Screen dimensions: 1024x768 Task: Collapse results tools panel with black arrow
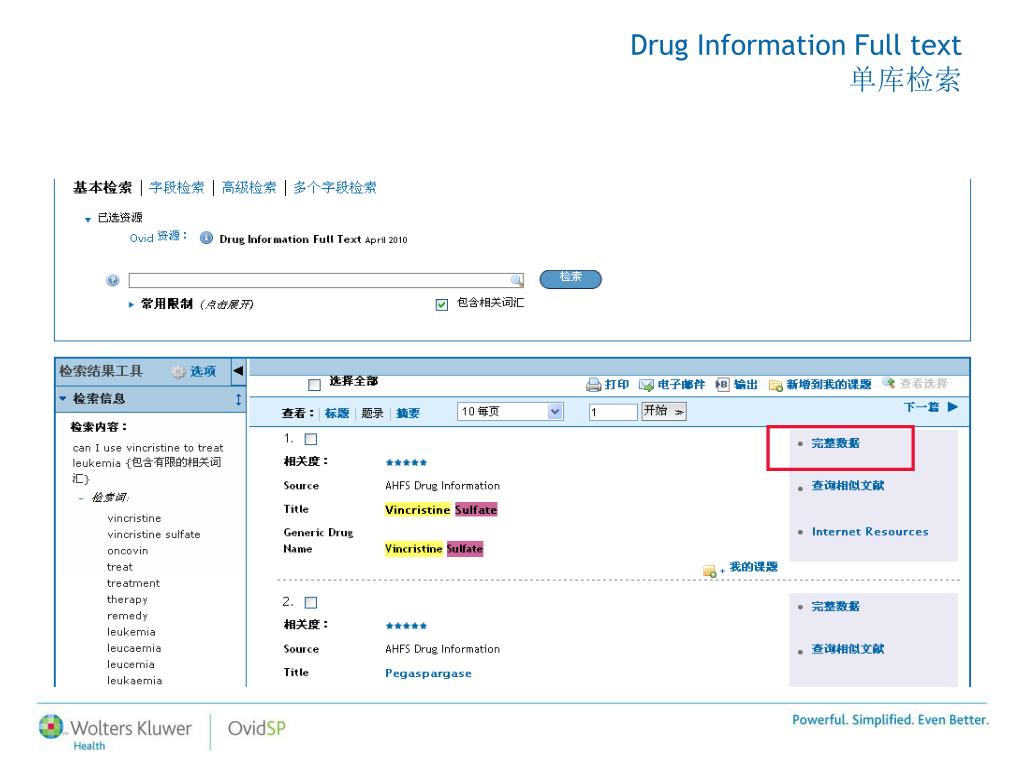coord(238,371)
